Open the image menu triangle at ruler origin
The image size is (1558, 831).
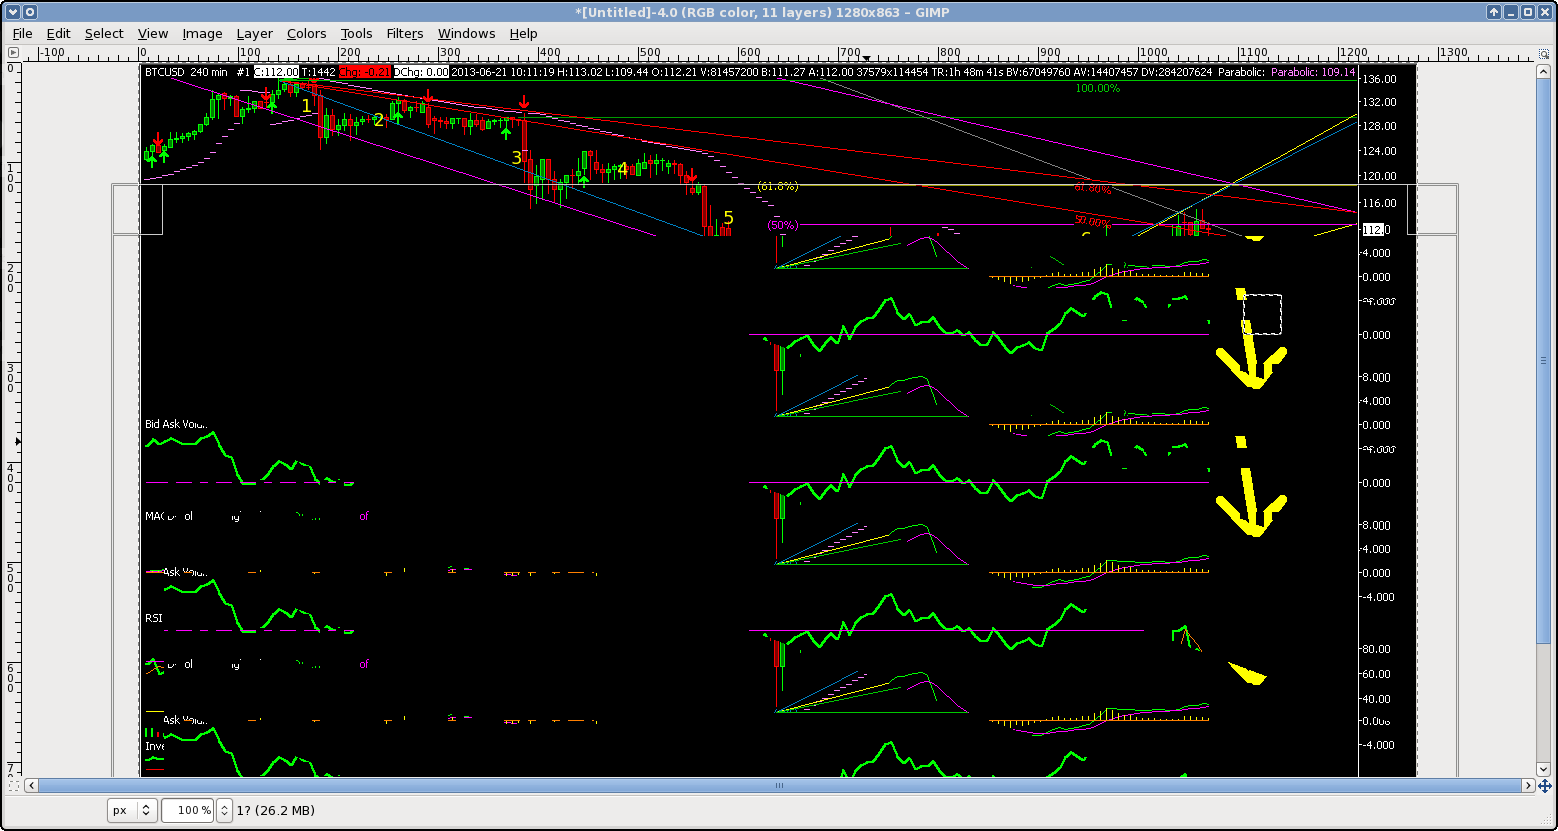(x=12, y=53)
